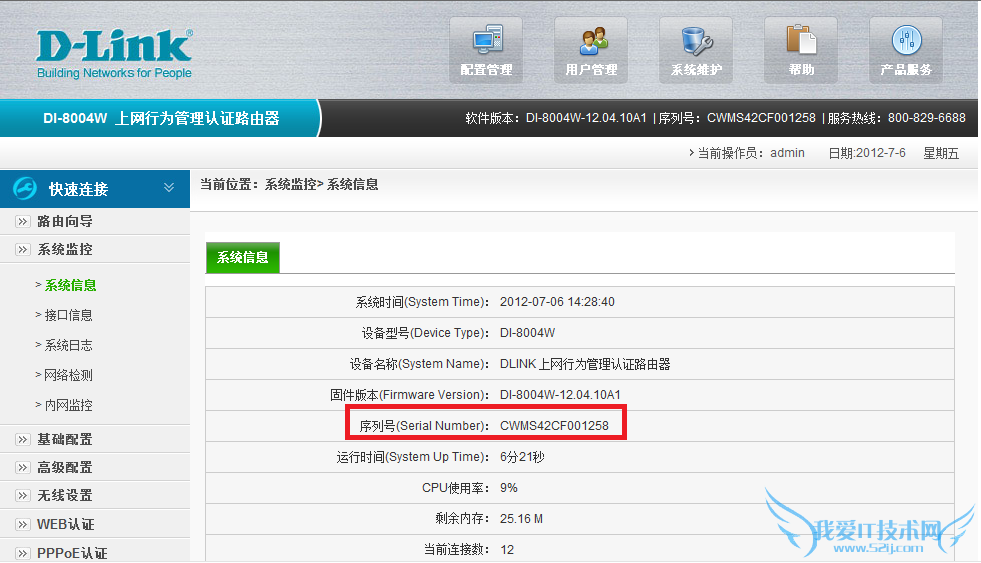Viewport: 981px width, 563px height.
Task: Open the 用户管理 user management icon
Action: 591,51
